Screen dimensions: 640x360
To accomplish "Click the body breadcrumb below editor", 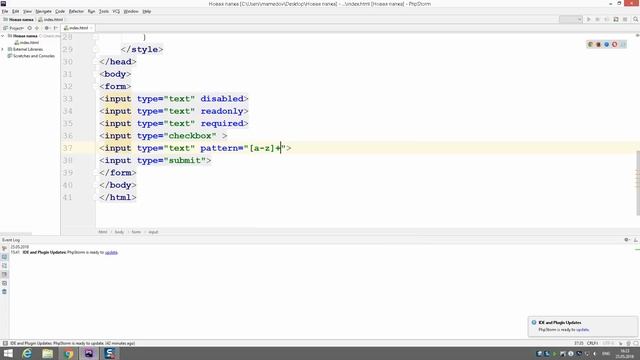I will click(119, 232).
